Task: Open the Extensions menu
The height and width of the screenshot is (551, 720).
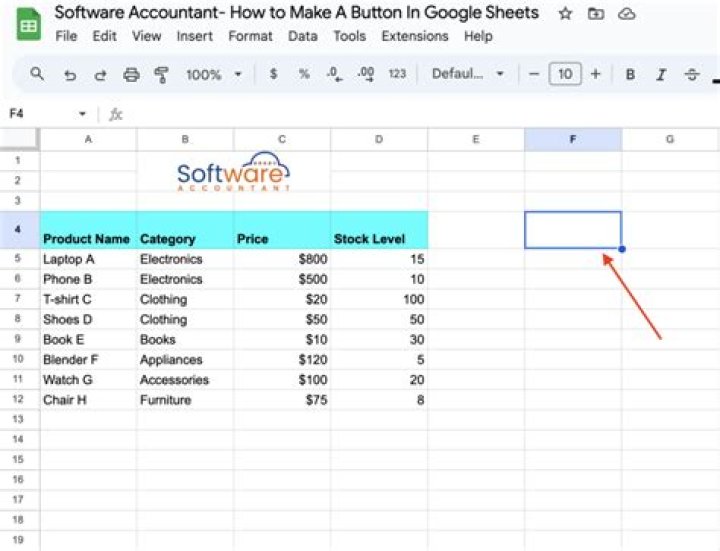Action: (415, 36)
